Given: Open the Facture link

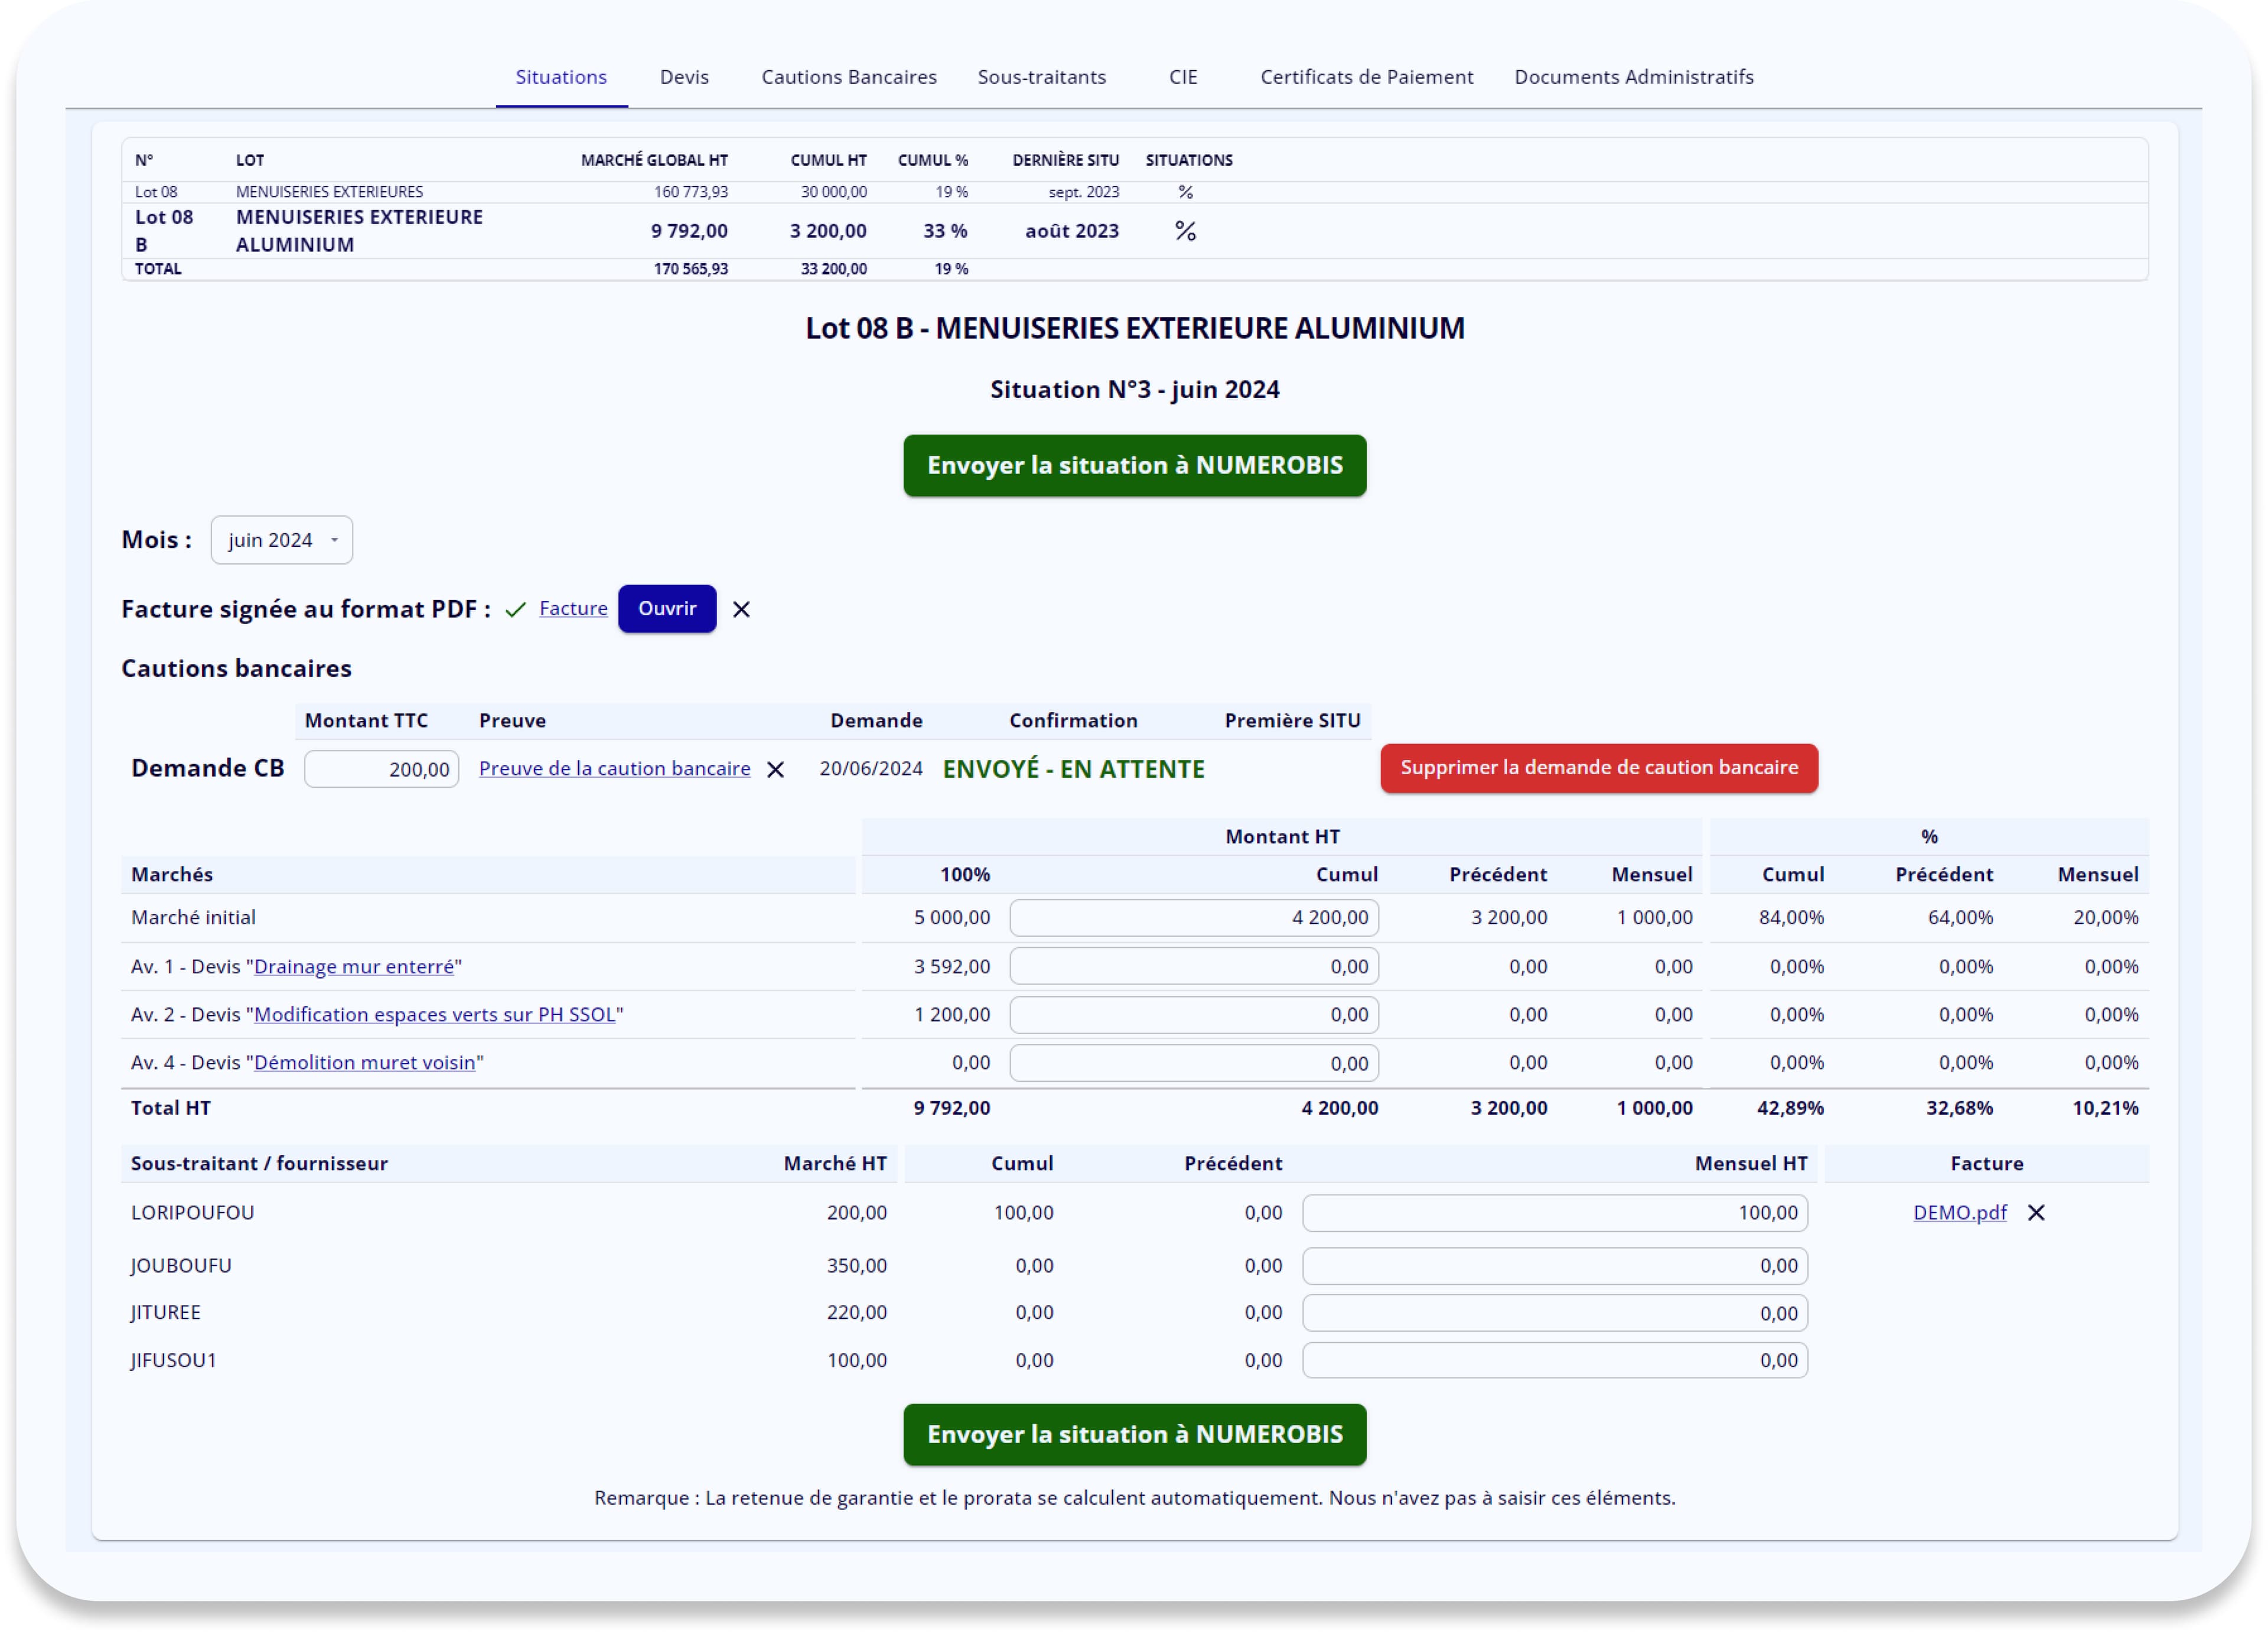Looking at the screenshot, I should click(x=573, y=608).
